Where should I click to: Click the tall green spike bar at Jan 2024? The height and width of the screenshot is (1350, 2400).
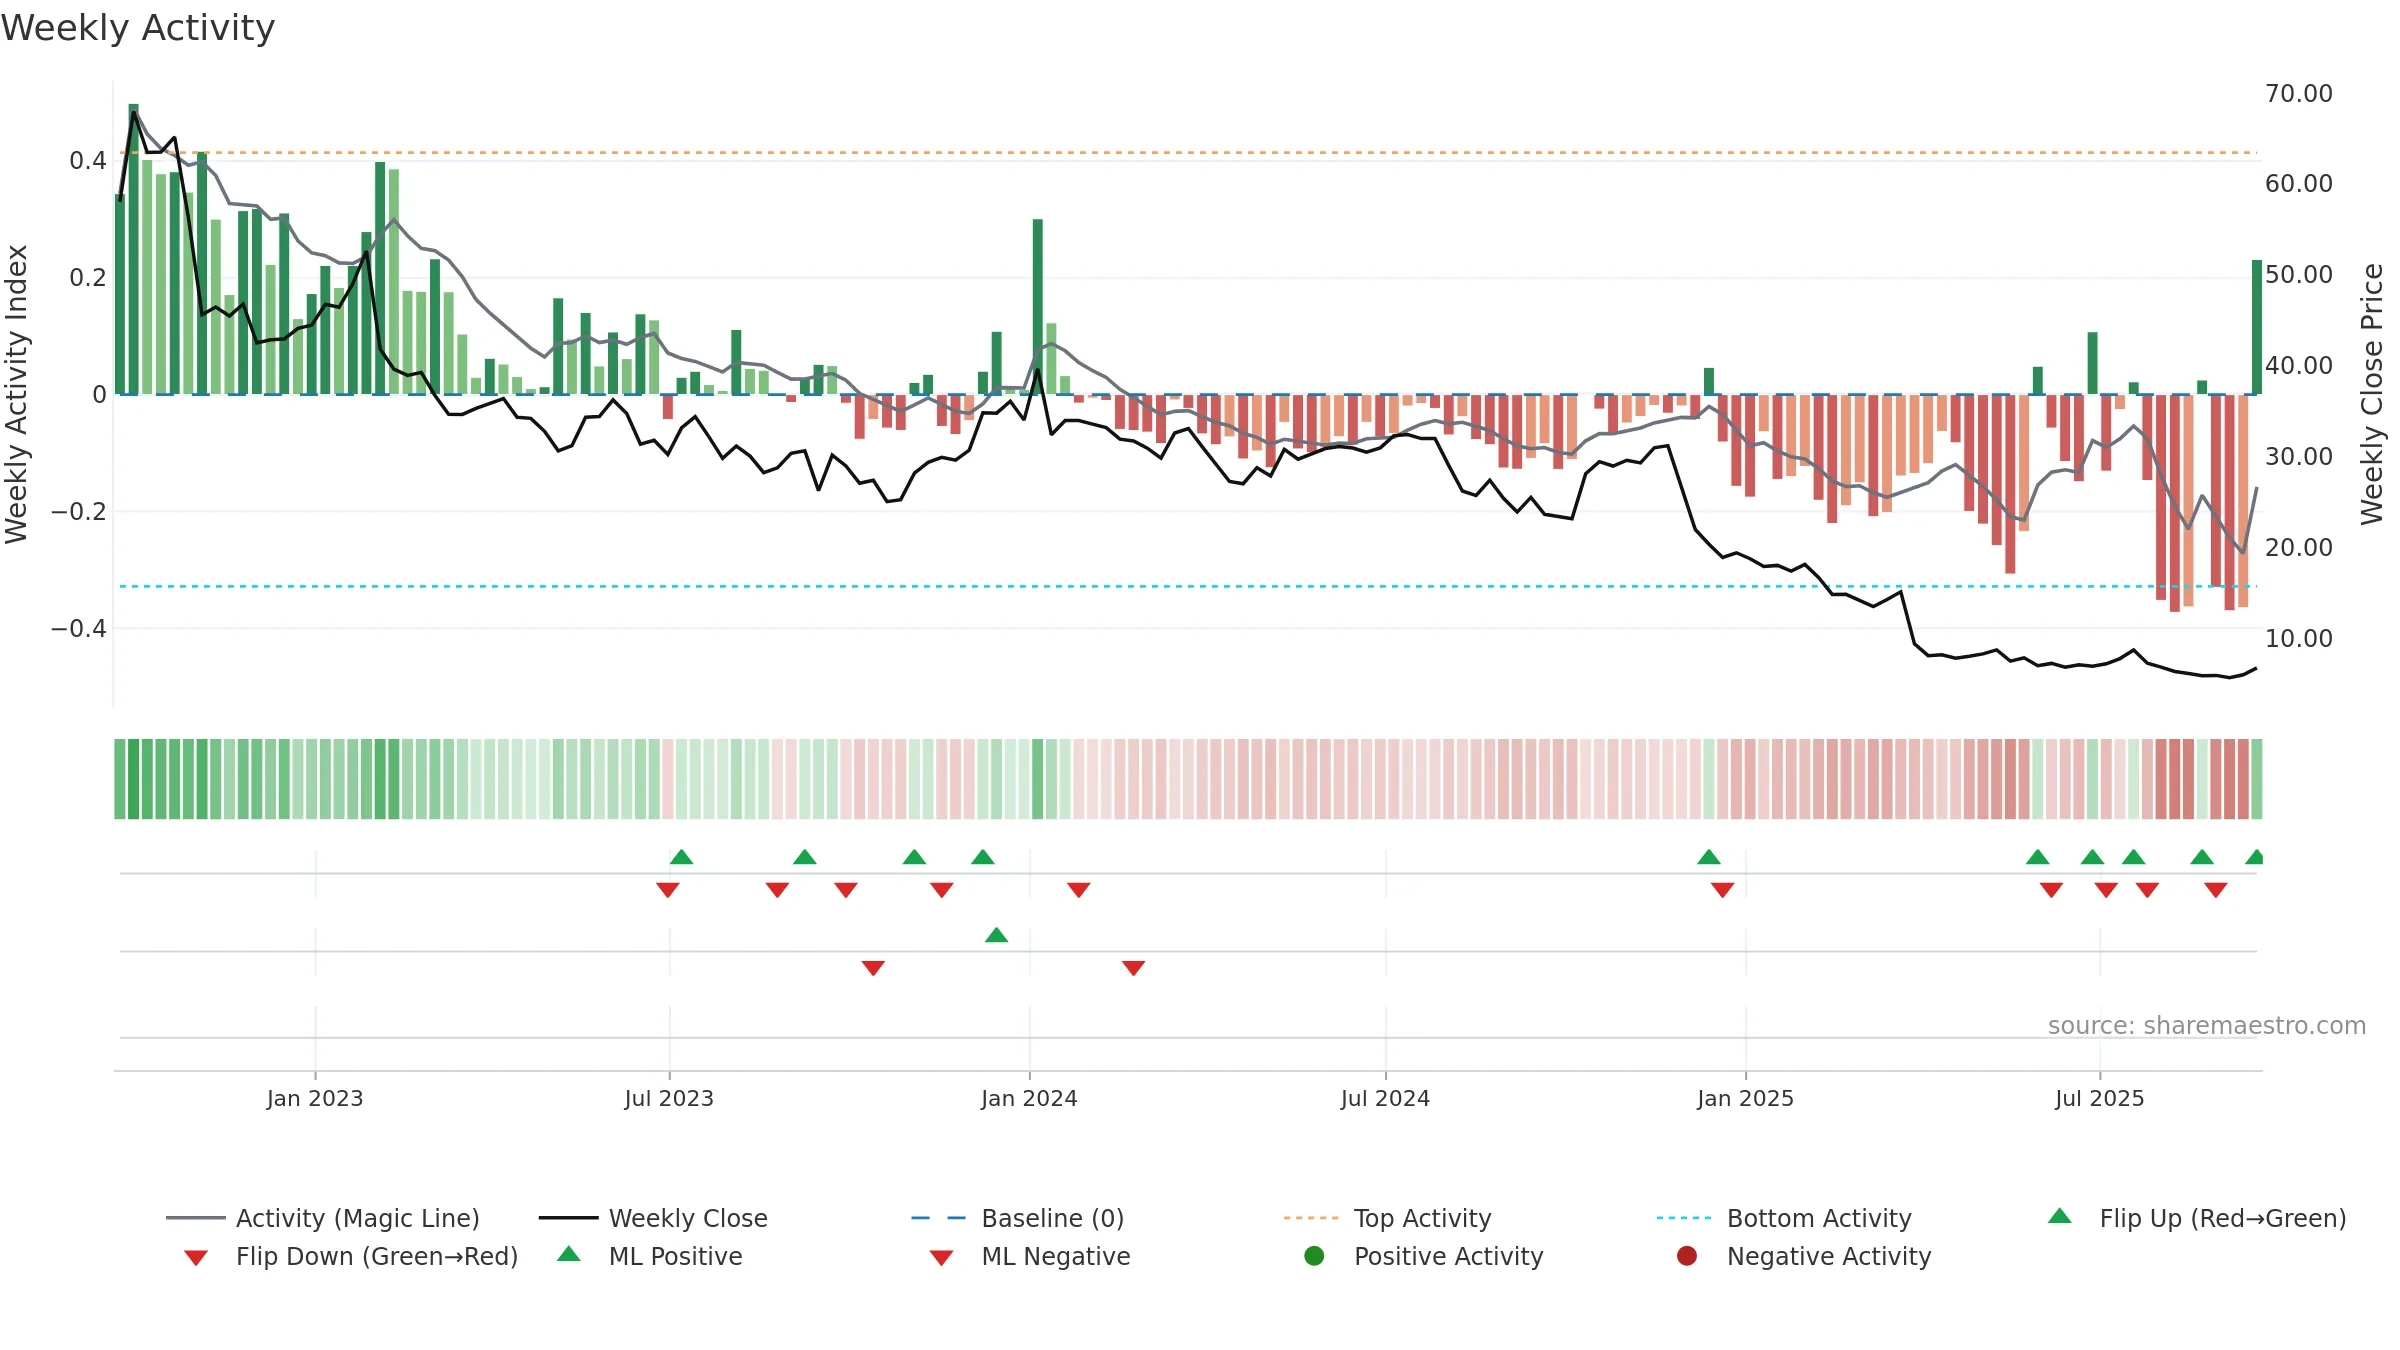1038,306
